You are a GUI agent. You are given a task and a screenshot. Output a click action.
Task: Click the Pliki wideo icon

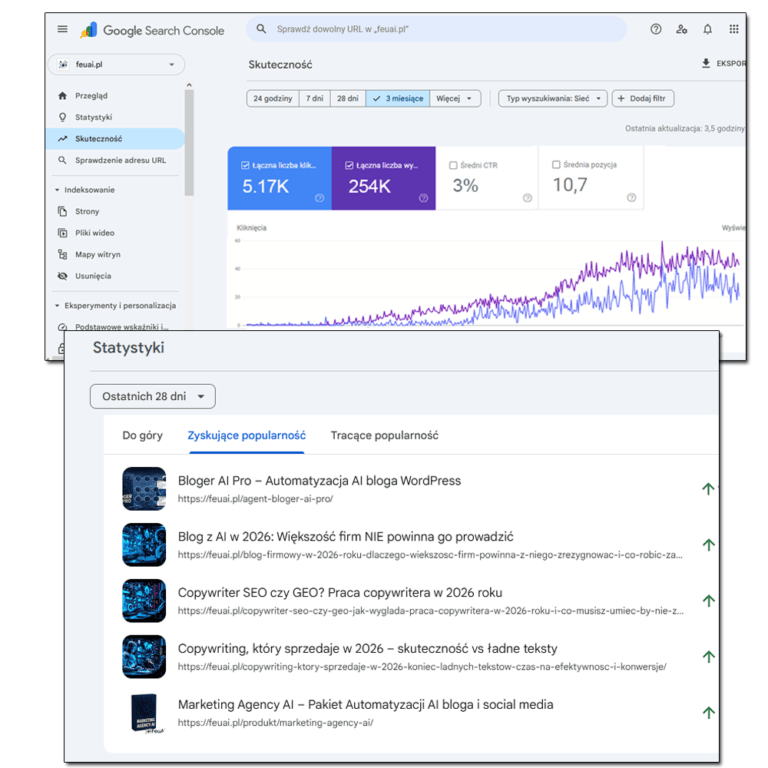(62, 233)
